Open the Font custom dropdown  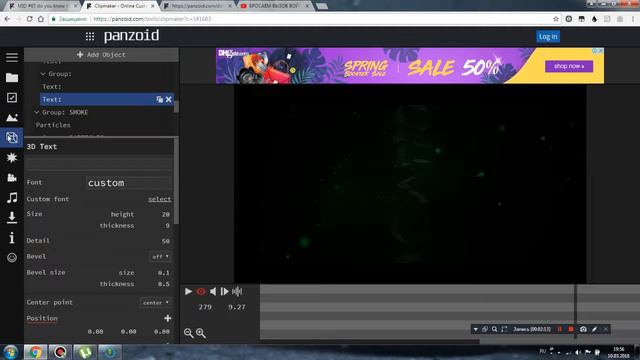pos(129,183)
